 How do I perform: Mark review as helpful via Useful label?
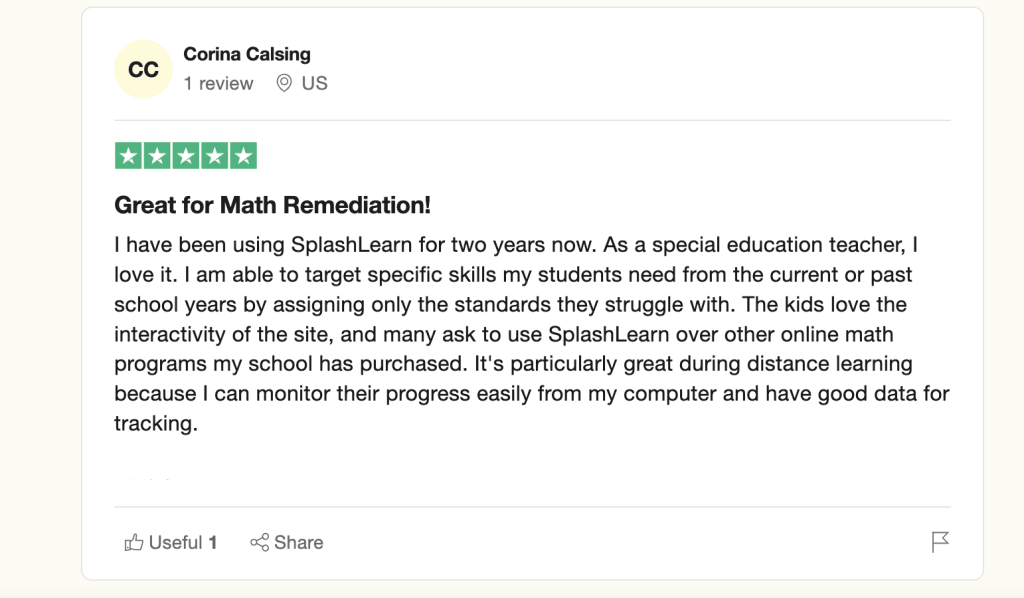pyautogui.click(x=175, y=543)
